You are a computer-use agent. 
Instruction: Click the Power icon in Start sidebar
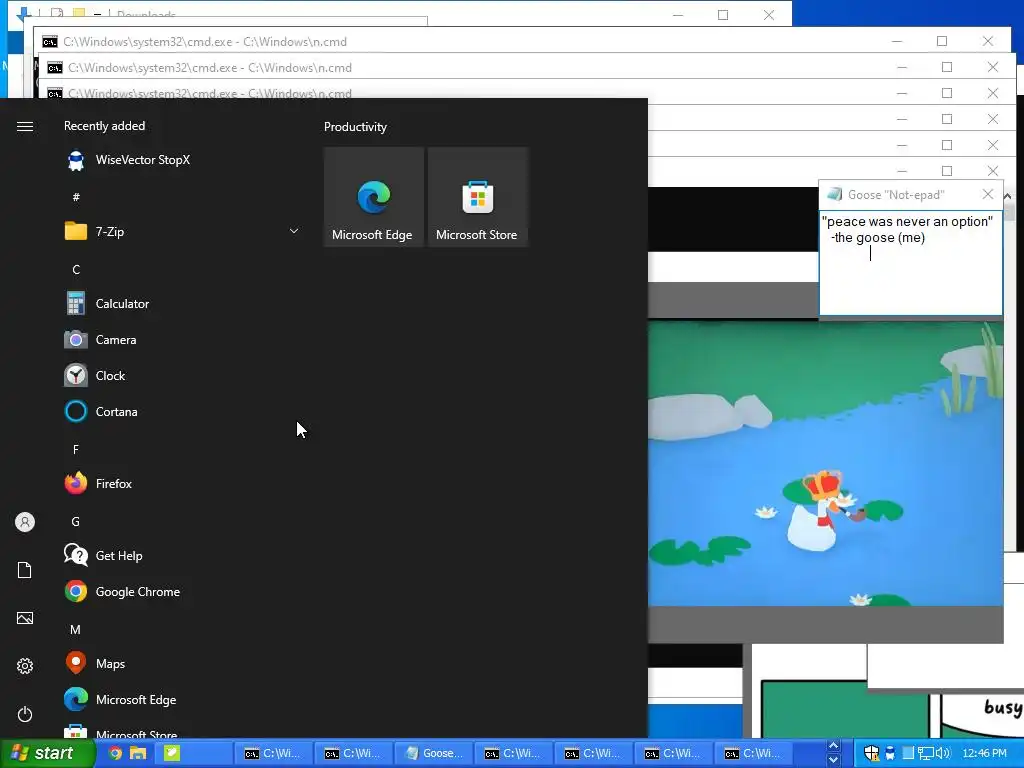[25, 714]
